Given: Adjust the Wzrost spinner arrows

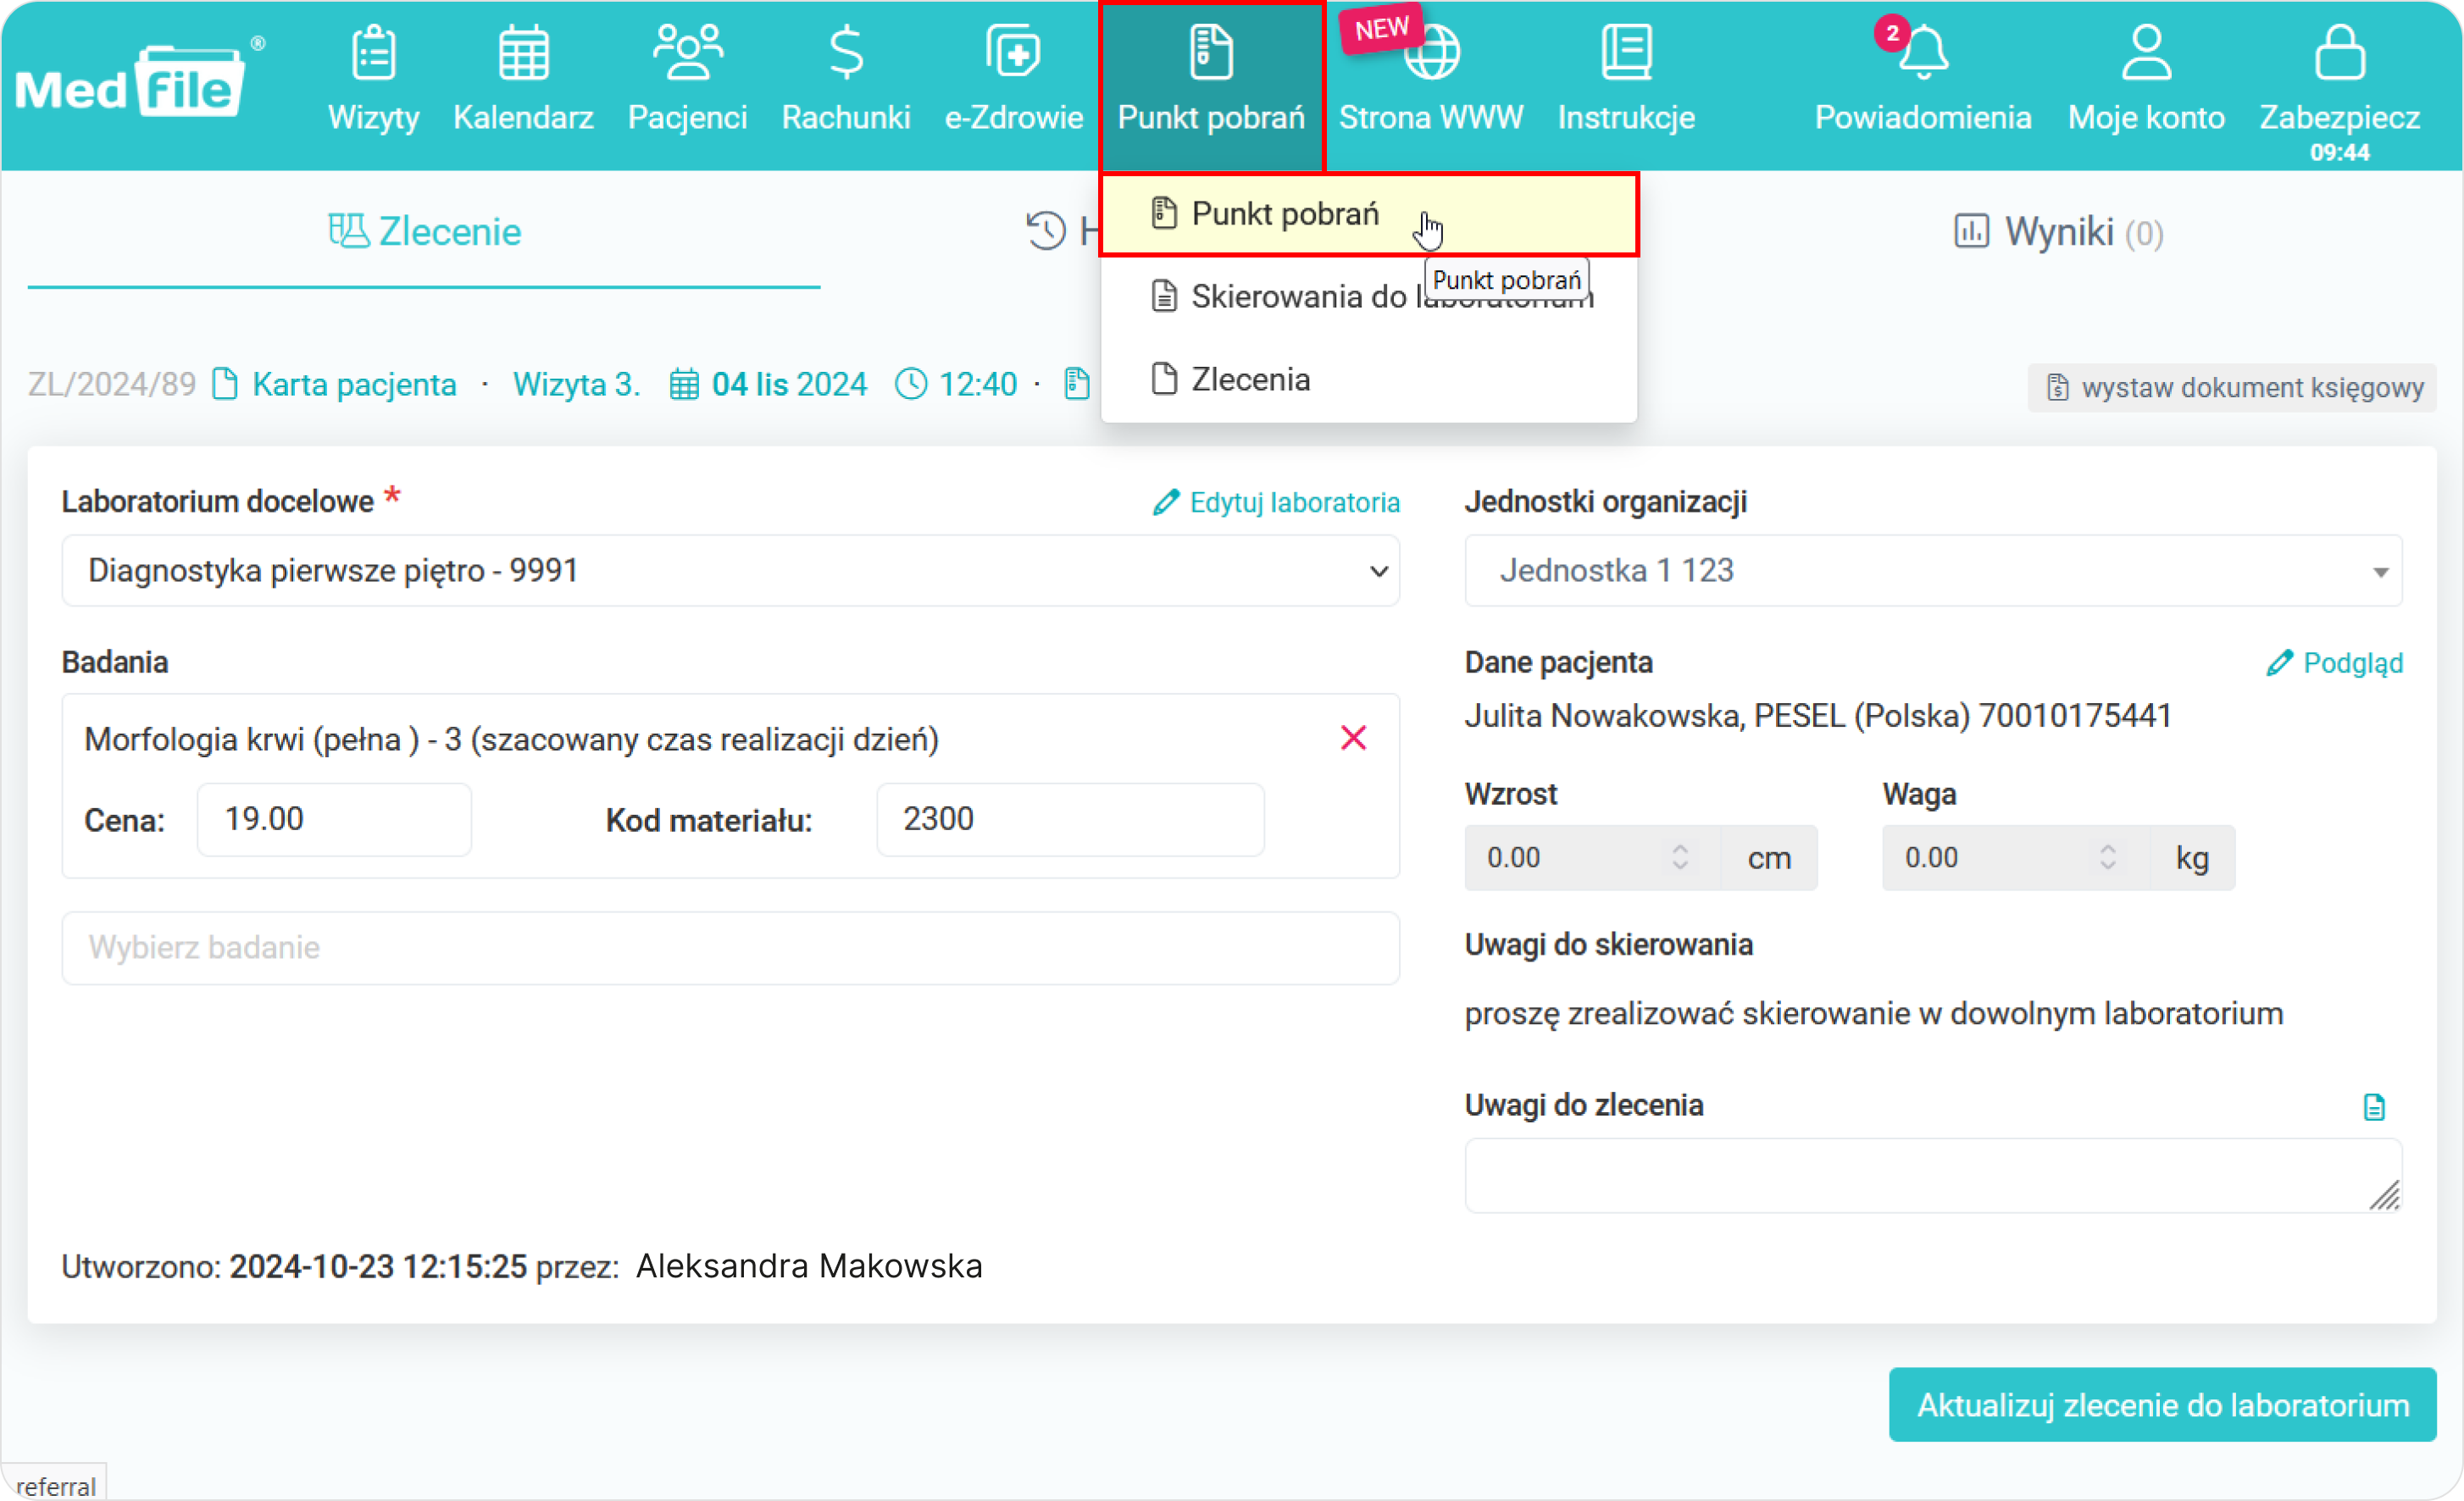Looking at the screenshot, I should (x=1680, y=858).
